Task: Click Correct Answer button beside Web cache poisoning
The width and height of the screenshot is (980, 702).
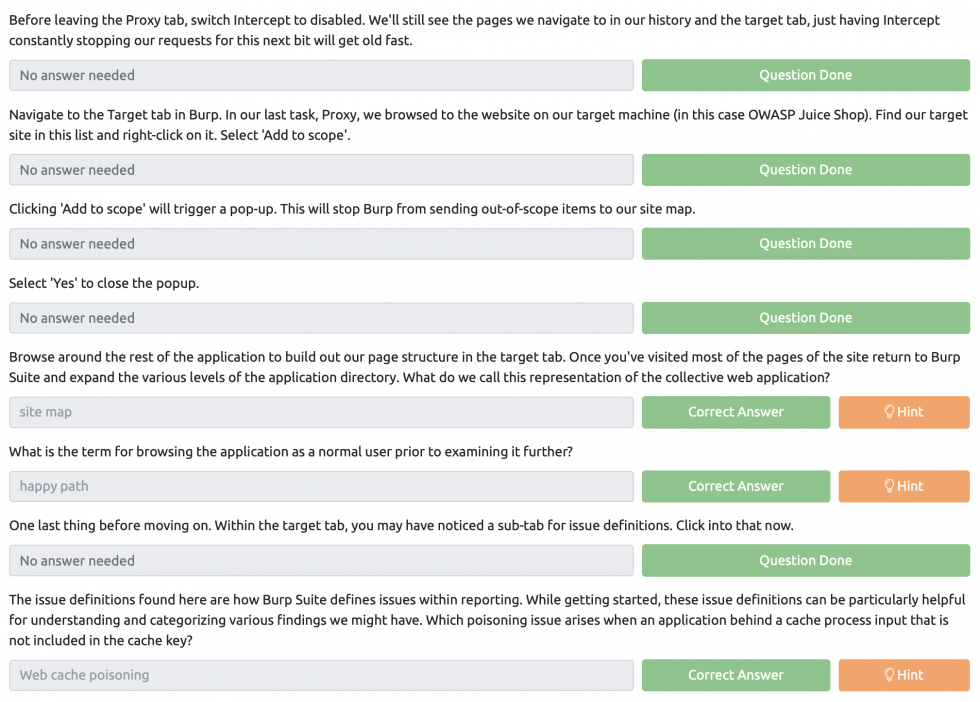Action: [x=736, y=675]
